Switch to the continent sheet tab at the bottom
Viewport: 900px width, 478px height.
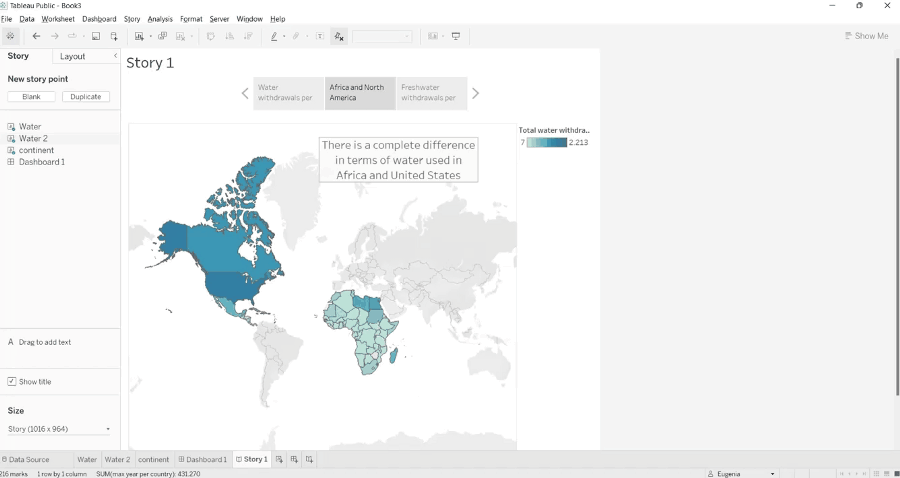coord(154,459)
